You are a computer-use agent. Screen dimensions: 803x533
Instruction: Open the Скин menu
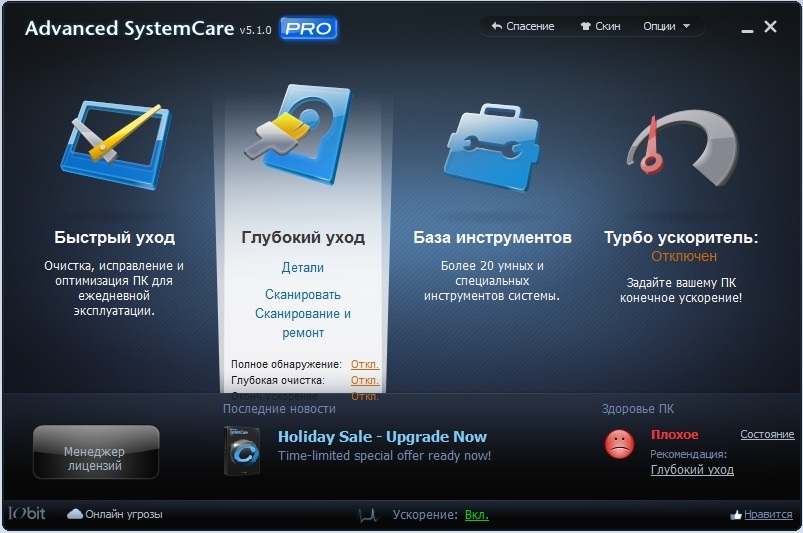599,26
